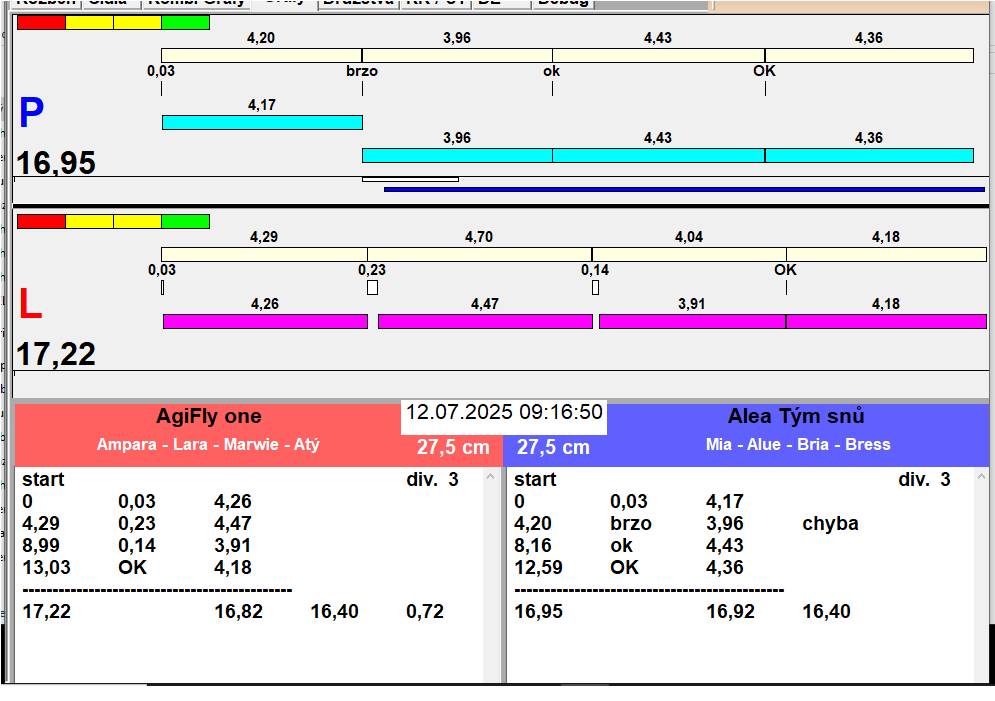Click the AgiFly one team header
Viewport: 995px width, 701px height.
208,417
